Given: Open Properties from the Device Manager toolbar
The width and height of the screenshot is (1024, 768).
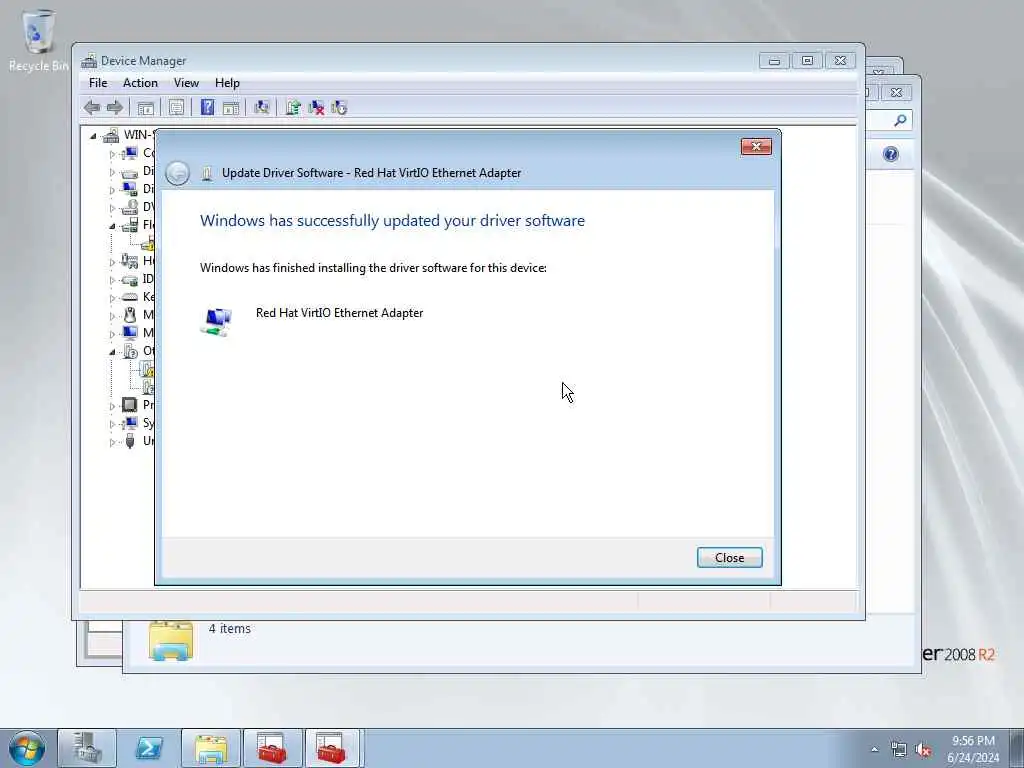Looking at the screenshot, I should pyautogui.click(x=176, y=108).
